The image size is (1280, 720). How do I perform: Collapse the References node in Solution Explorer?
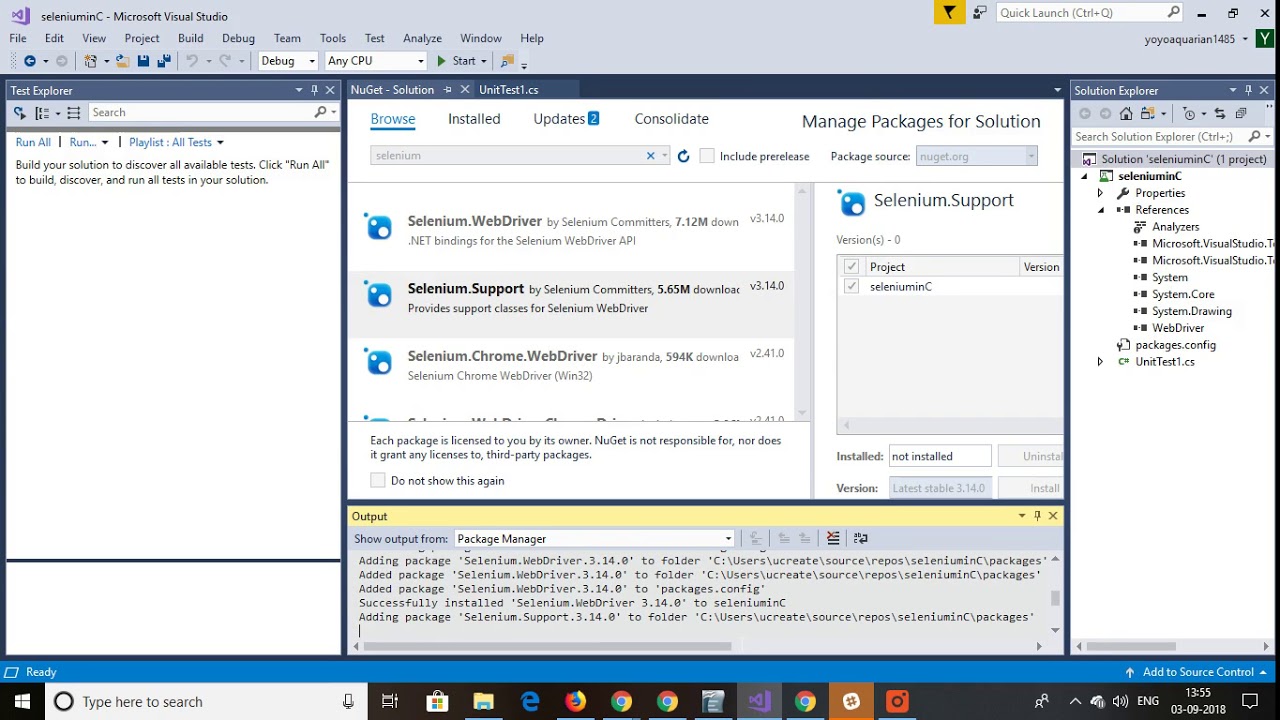(x=1100, y=210)
